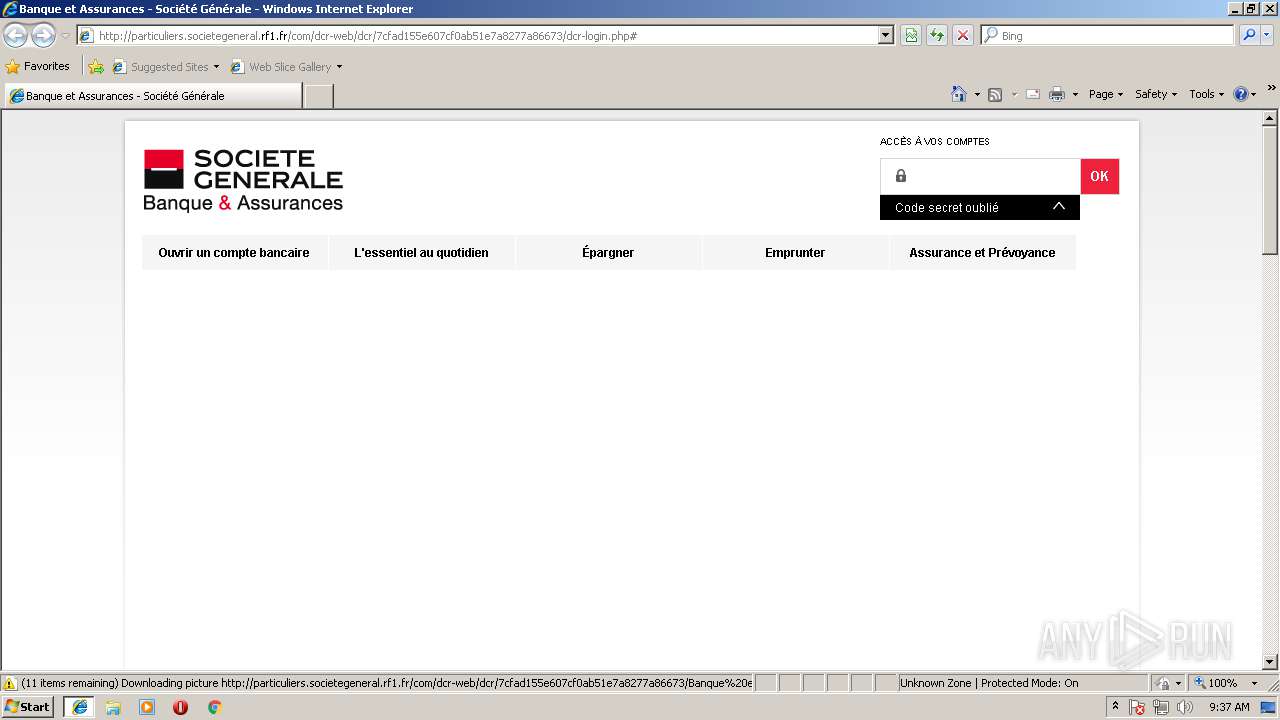Open search provider dropdown arrow
The width and height of the screenshot is (1280, 720).
point(1267,36)
